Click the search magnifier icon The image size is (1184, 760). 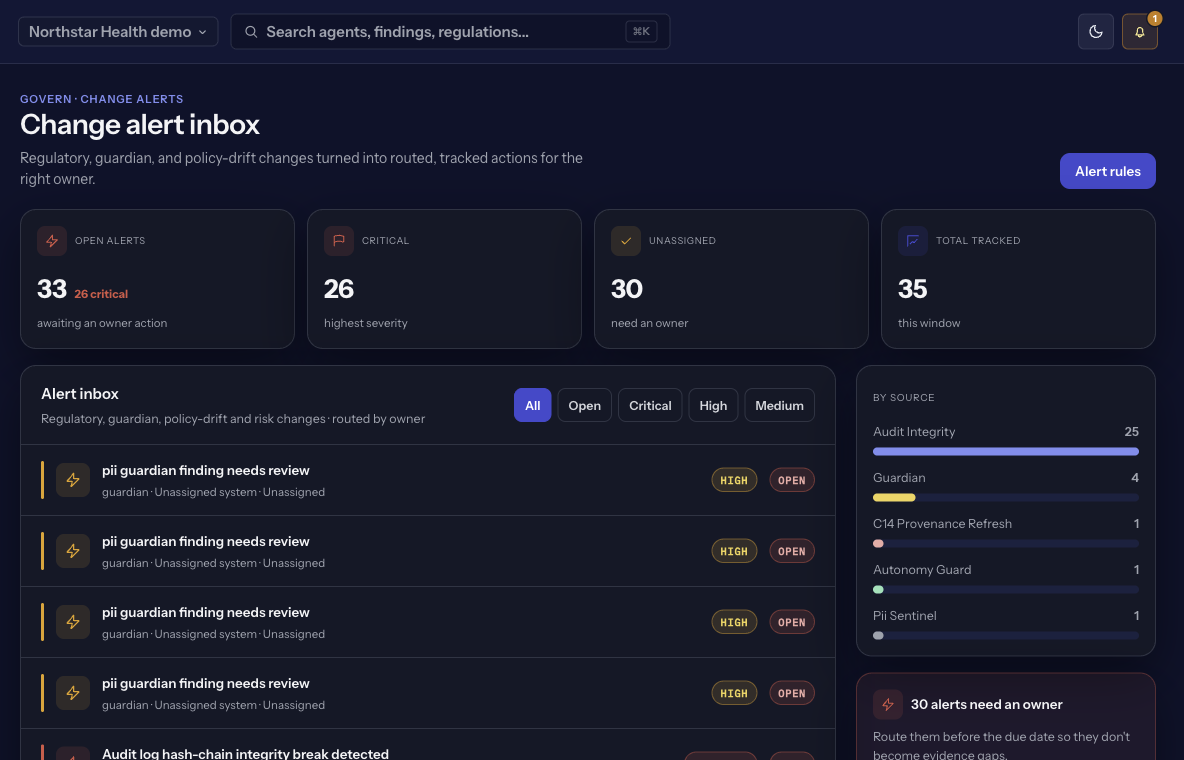251,32
